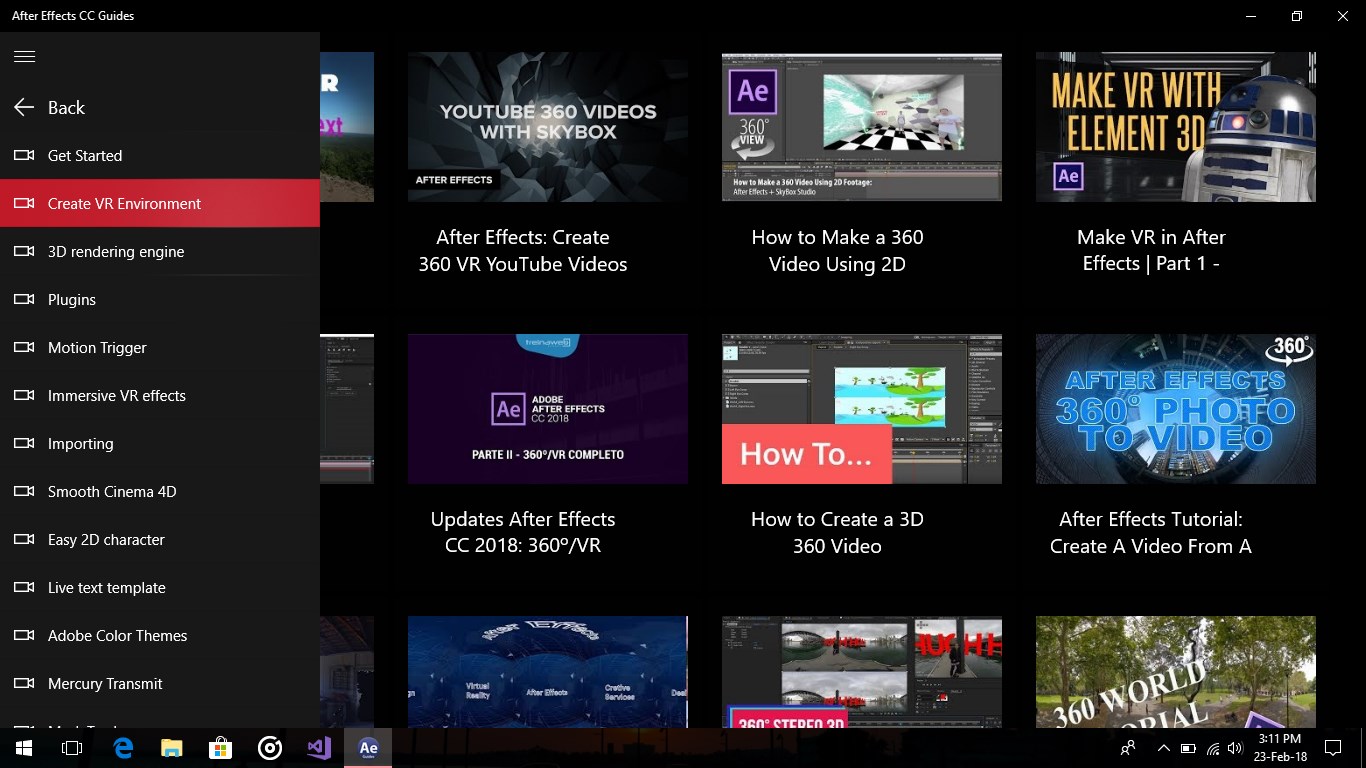The image size is (1366, 768).
Task: Click the camera icon beside Get Started
Action: (x=24, y=156)
